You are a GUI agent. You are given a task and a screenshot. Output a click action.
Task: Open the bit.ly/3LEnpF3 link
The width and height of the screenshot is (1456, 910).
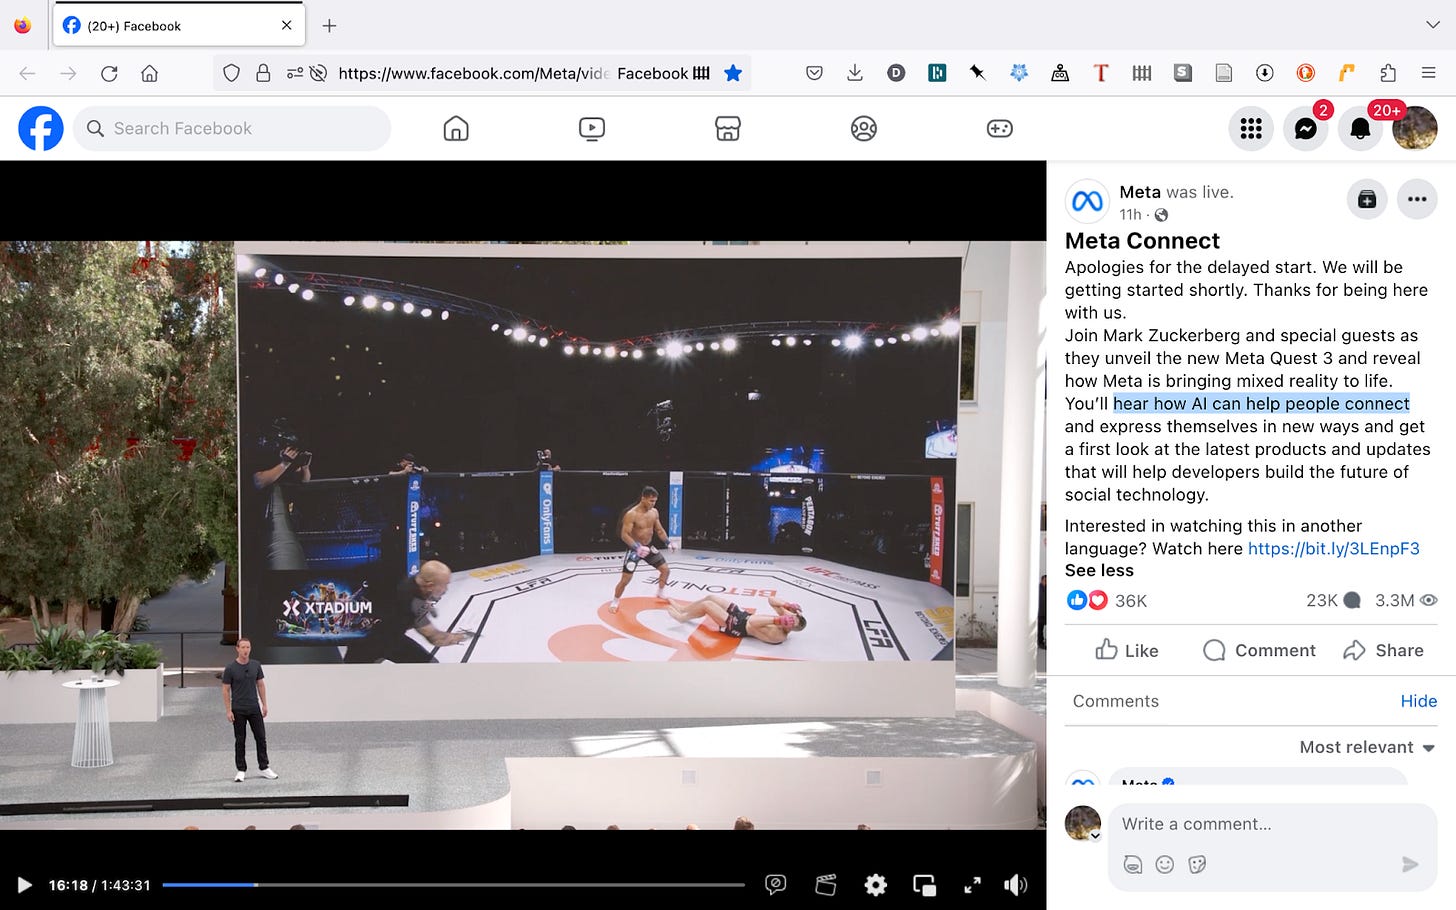click(1334, 548)
